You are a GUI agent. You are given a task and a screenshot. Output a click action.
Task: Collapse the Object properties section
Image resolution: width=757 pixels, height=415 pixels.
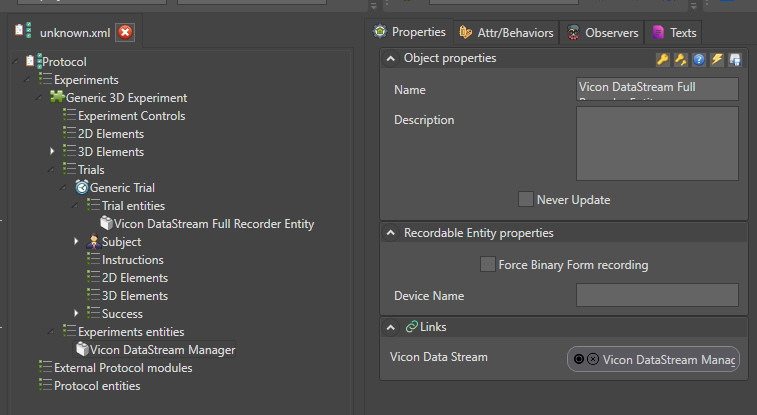click(x=390, y=59)
